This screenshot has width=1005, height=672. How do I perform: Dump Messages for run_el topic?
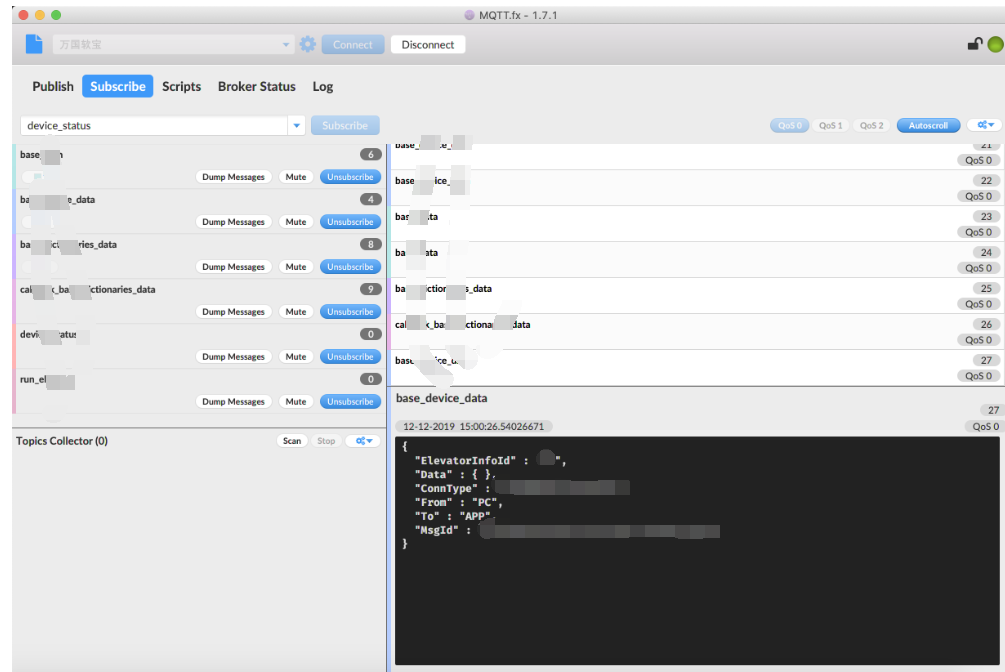(233, 401)
